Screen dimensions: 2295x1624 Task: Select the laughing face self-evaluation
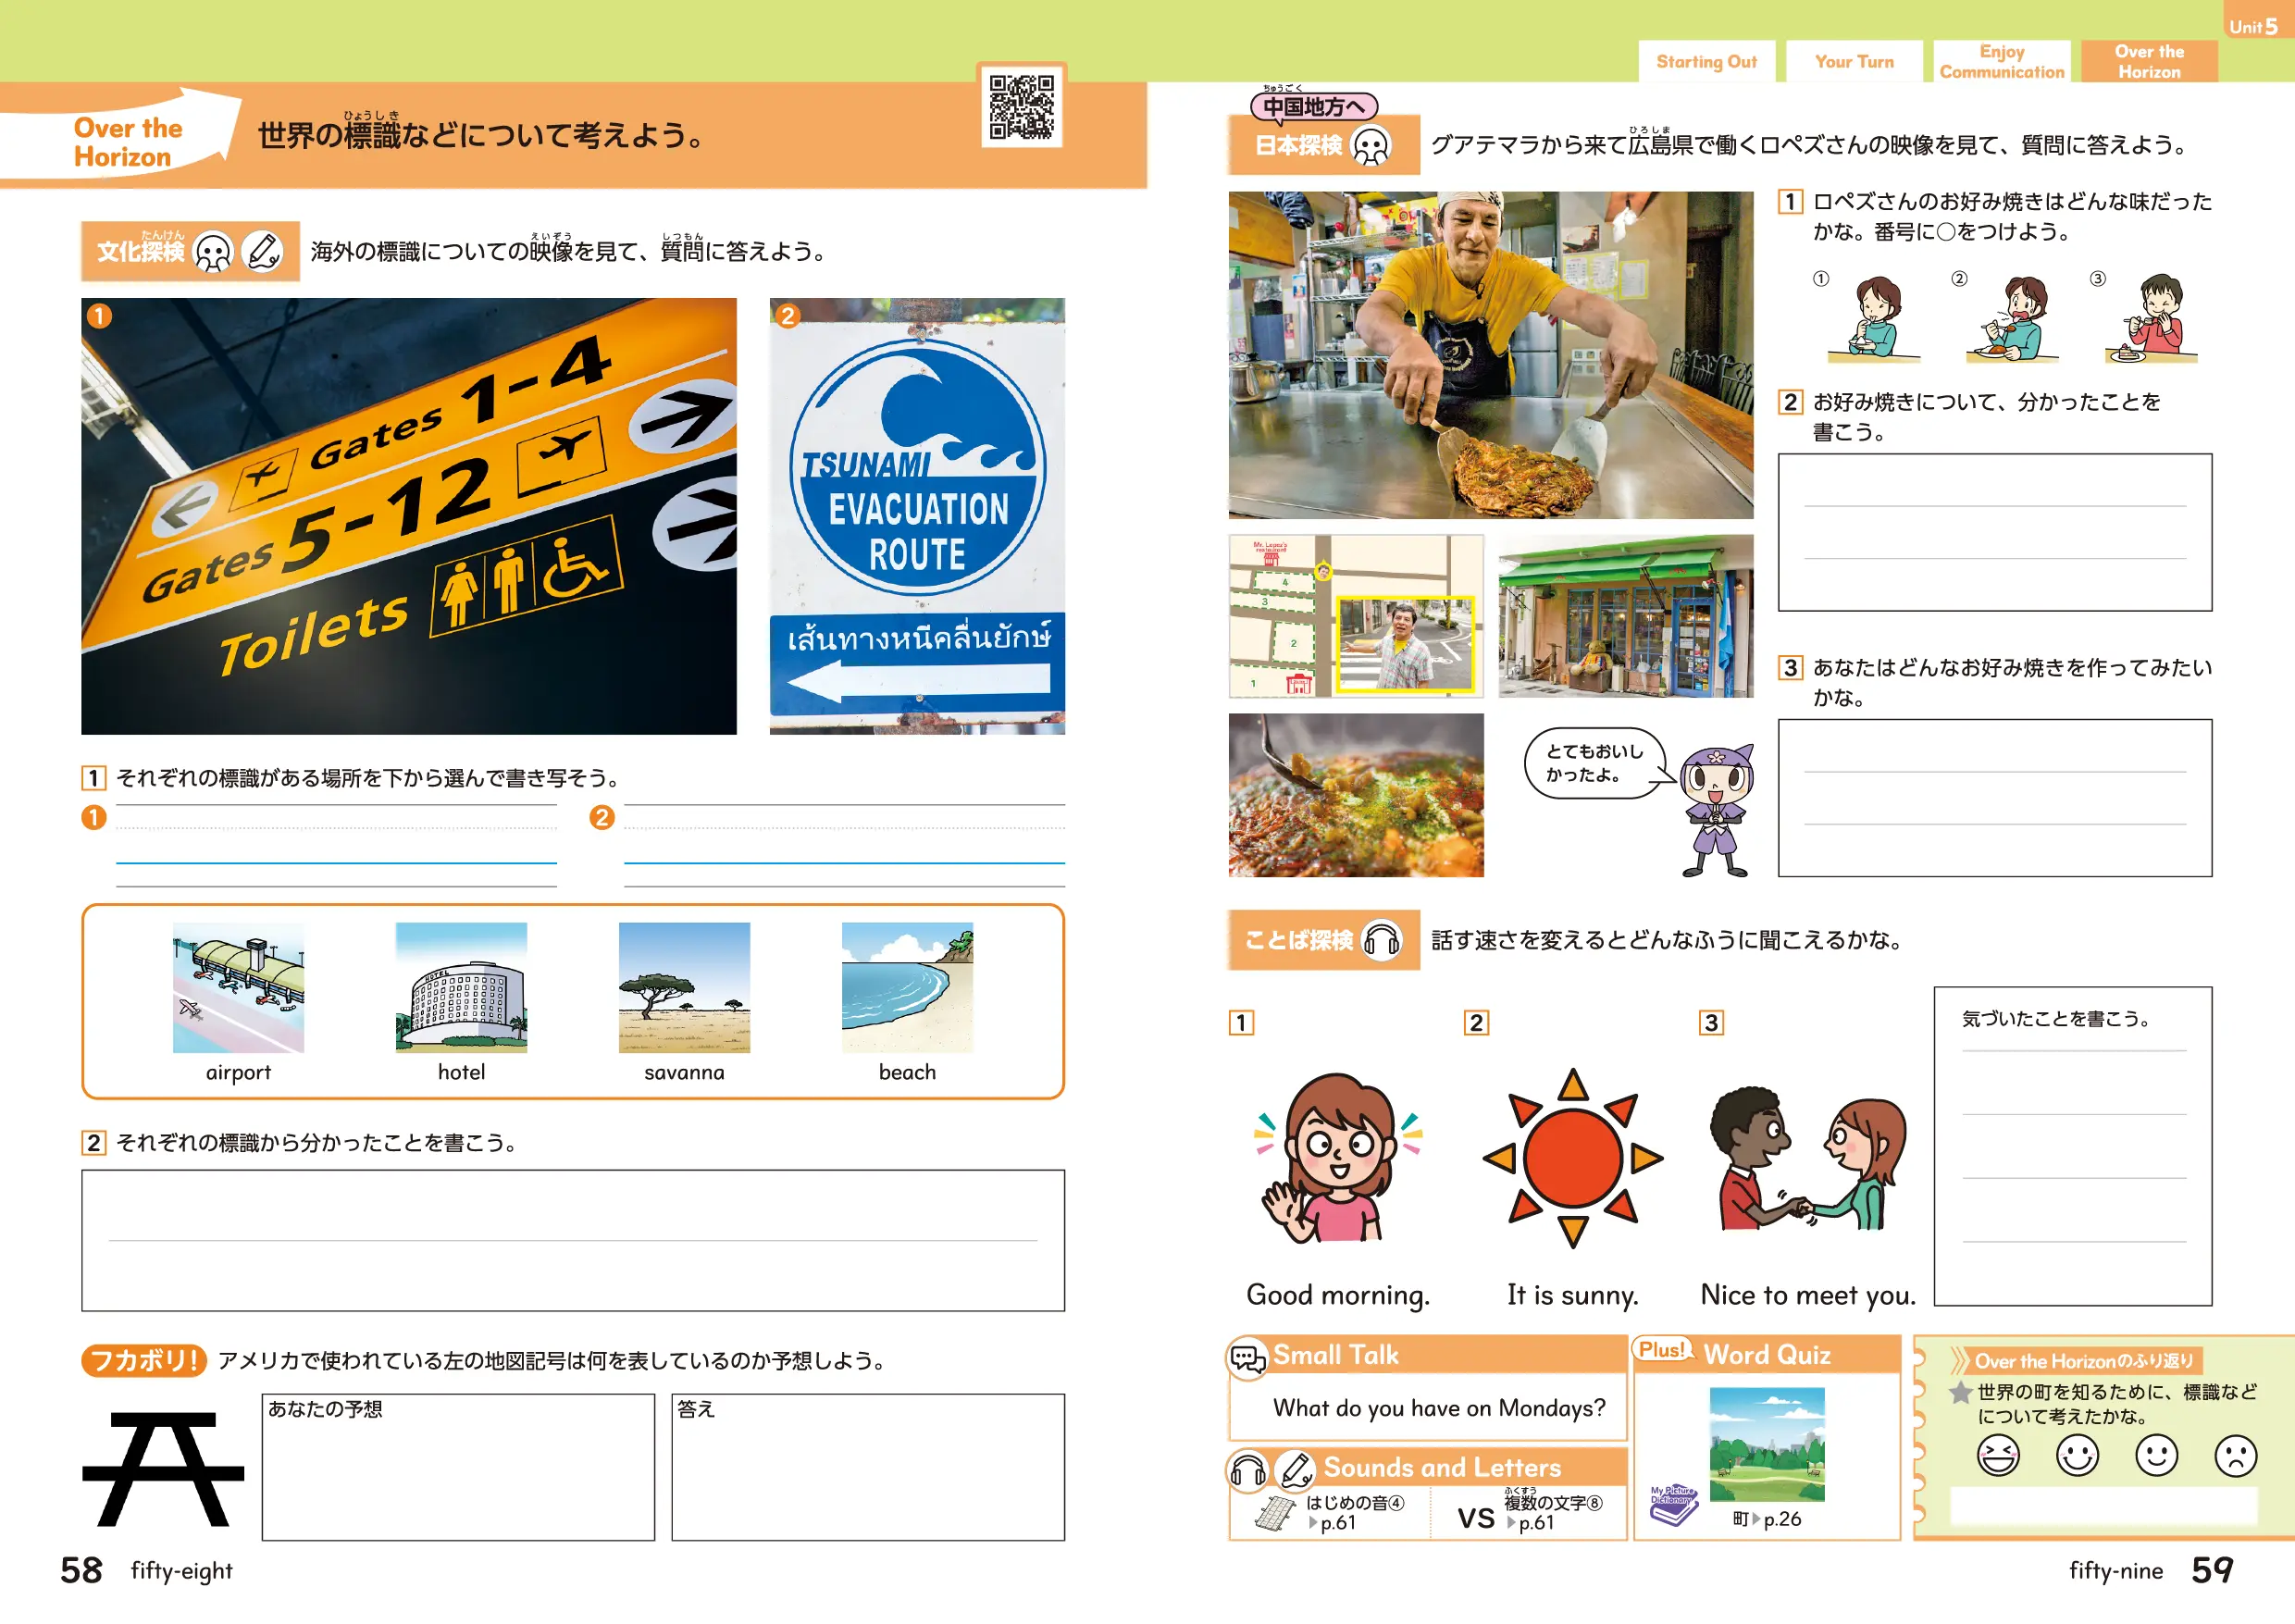1997,1455
